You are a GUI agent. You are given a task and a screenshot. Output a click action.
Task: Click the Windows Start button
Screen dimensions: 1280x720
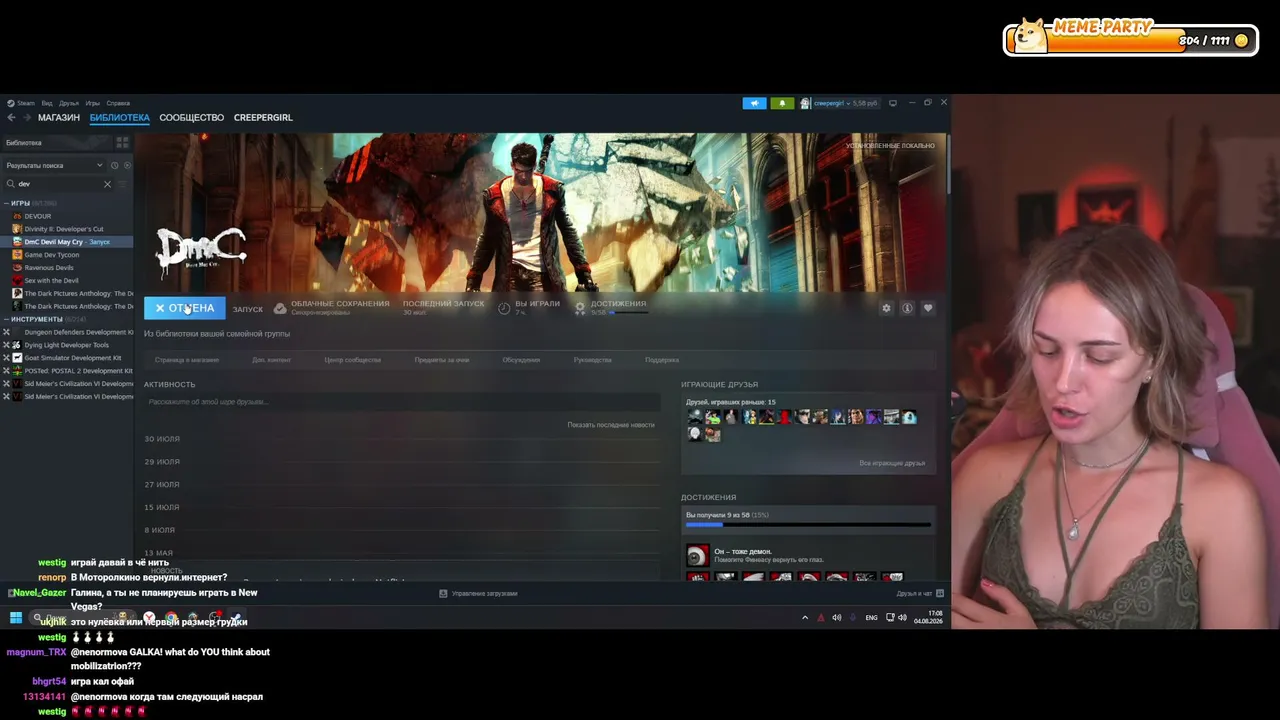point(16,618)
